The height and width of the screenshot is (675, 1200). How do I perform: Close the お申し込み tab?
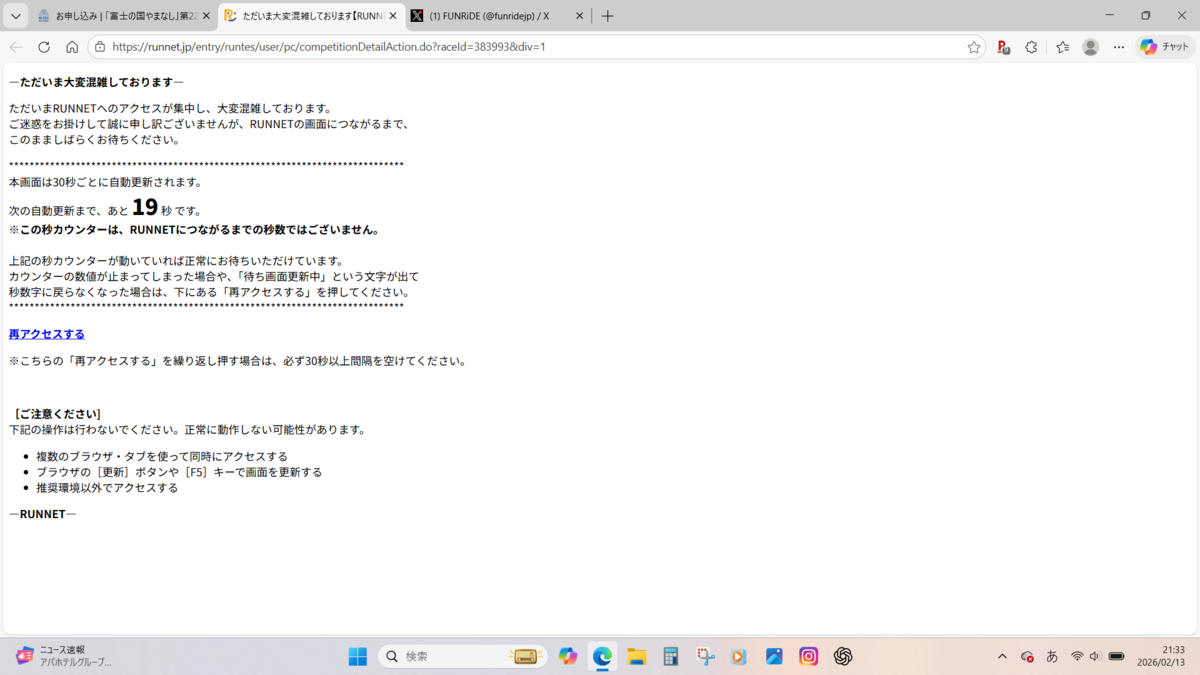coord(206,16)
